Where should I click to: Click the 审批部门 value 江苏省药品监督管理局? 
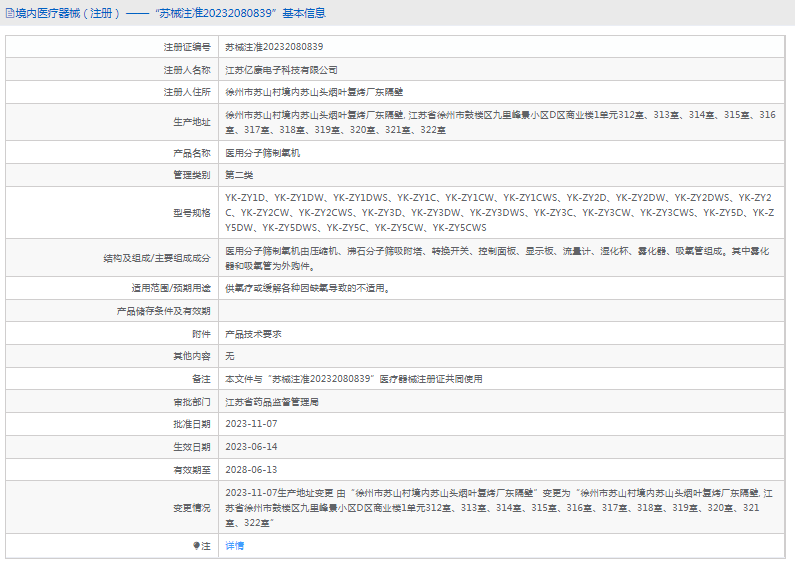[x=272, y=402]
